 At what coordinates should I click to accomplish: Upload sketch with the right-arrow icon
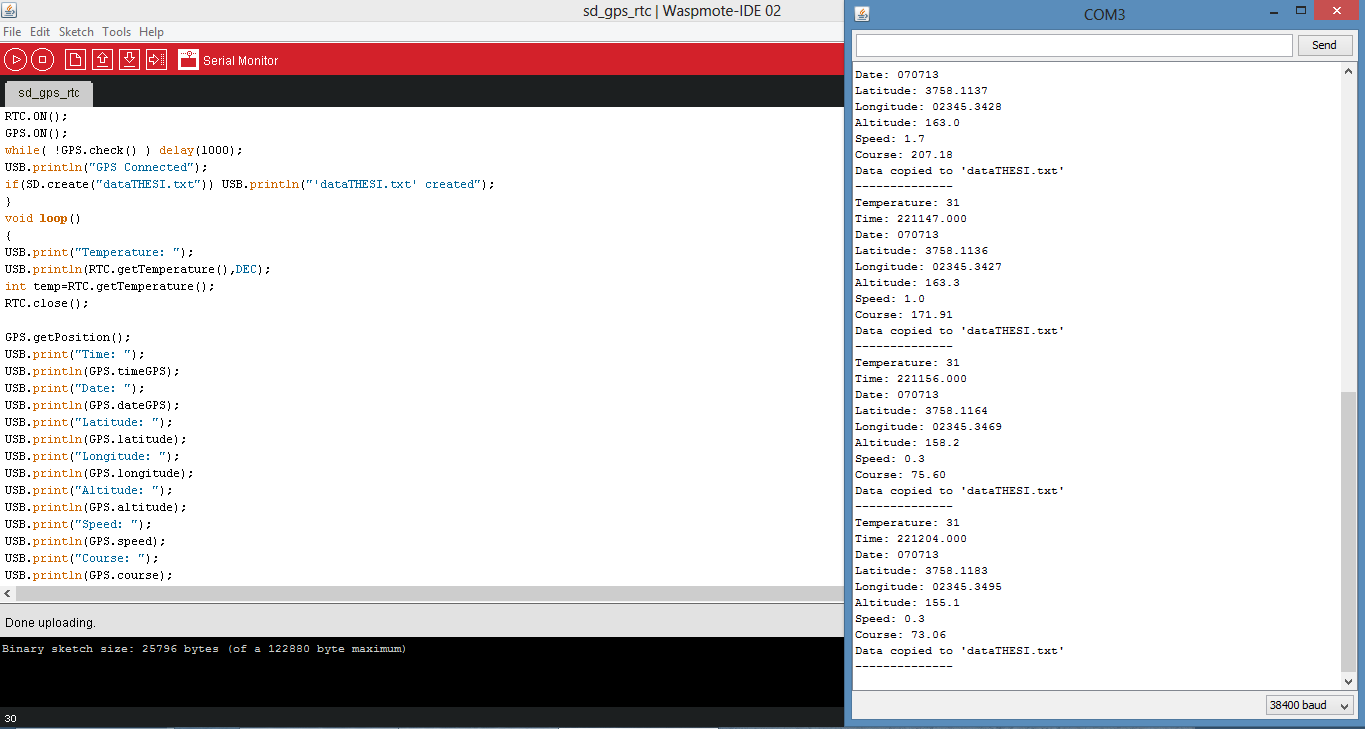[x=156, y=60]
